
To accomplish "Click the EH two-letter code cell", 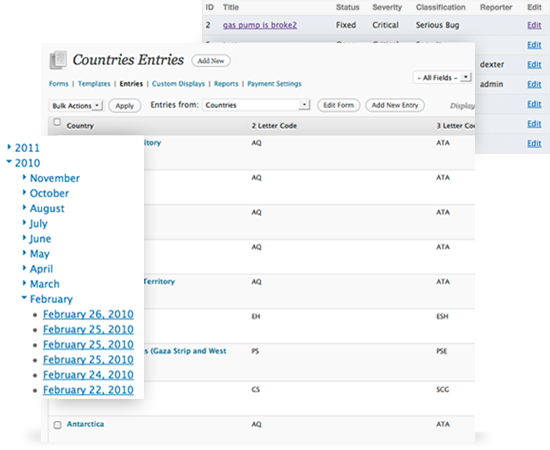I will 256,316.
